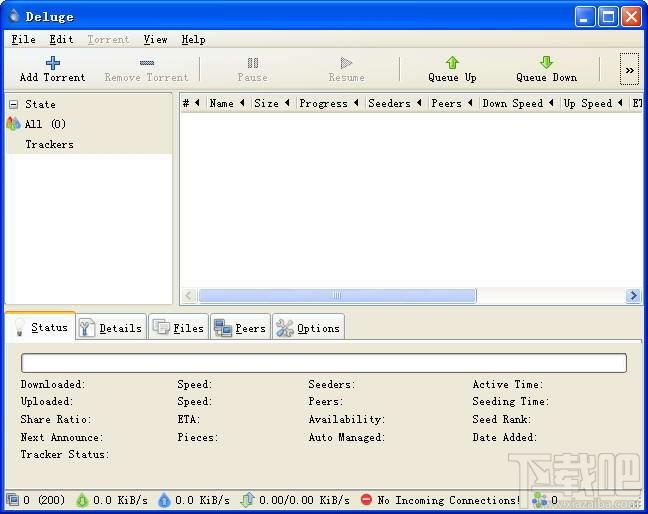Viewport: 648px width, 514px height.
Task: Click the connections icon in status bar
Action: click(12, 500)
